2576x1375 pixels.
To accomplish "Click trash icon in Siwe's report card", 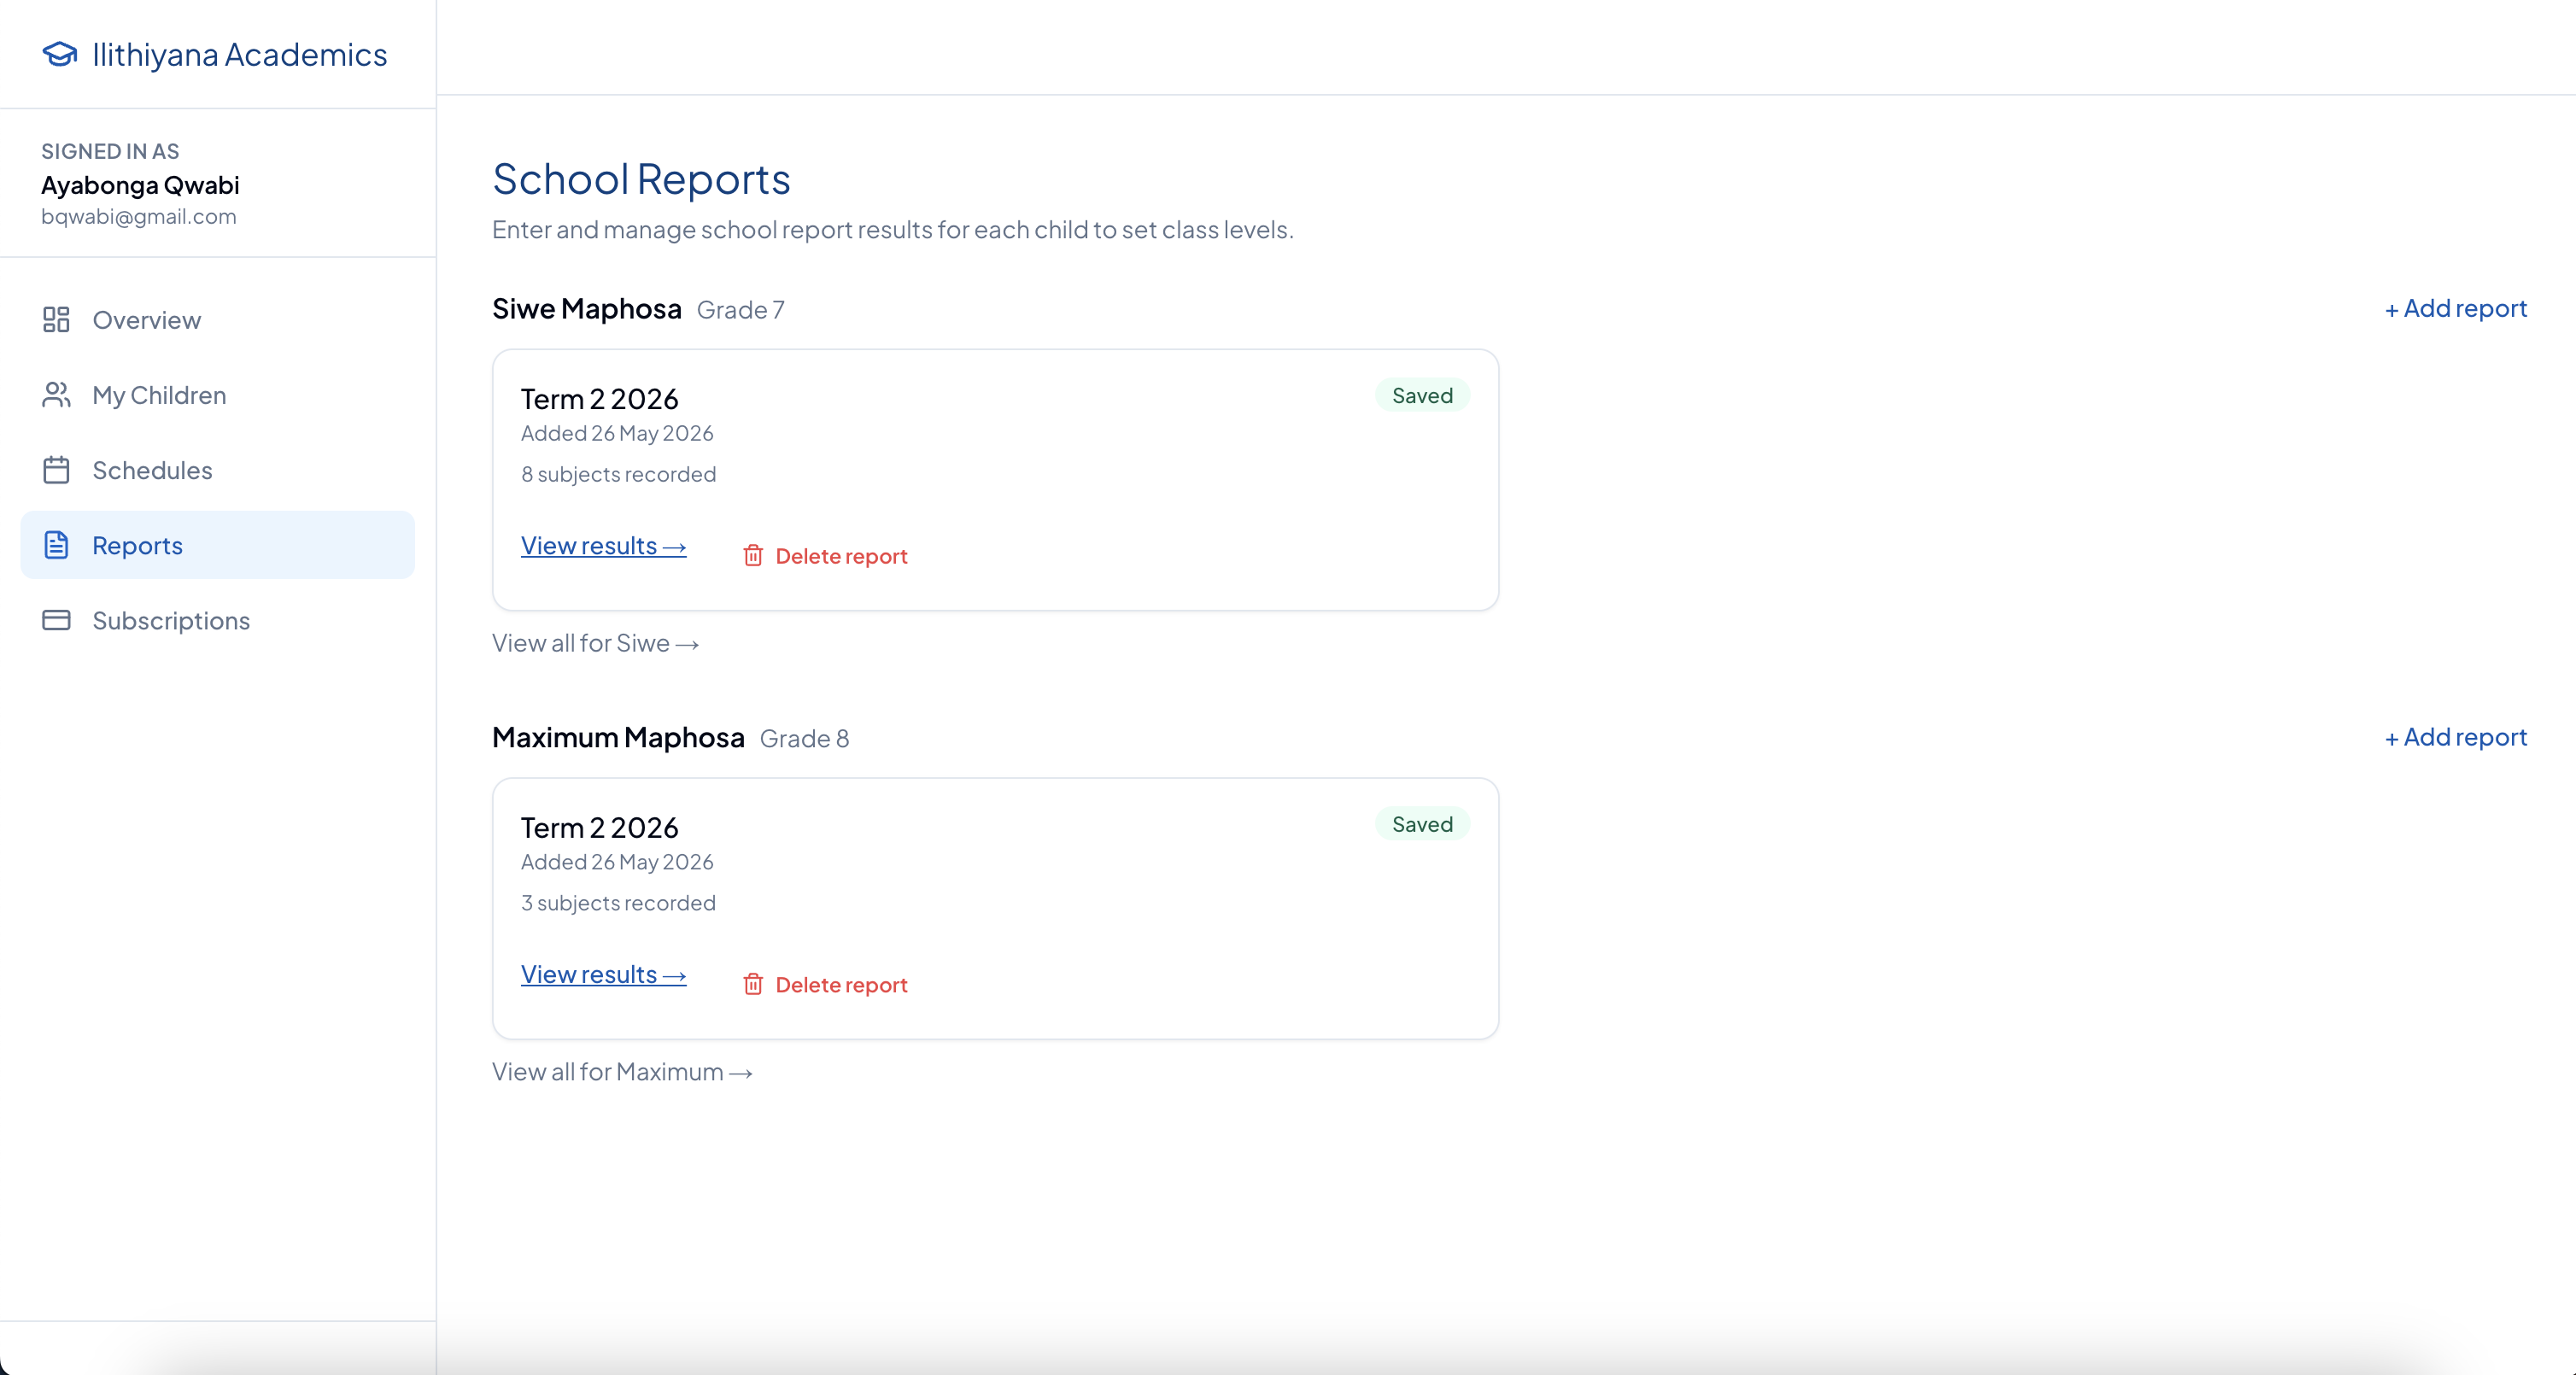I will click(x=753, y=555).
